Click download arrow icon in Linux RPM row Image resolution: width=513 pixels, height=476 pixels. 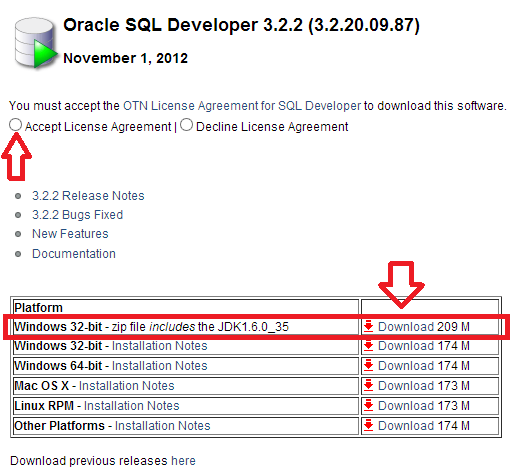click(368, 406)
